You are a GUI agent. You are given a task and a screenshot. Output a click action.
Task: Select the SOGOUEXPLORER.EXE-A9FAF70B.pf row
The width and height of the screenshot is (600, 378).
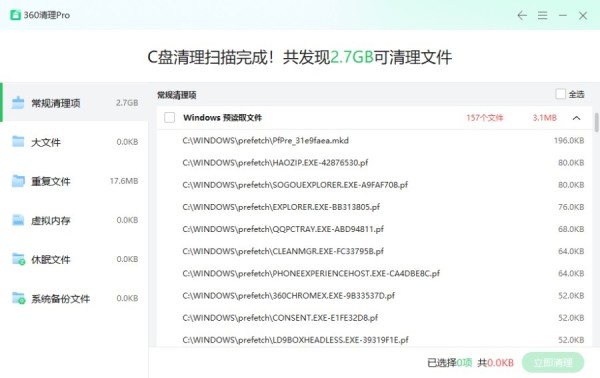(375, 185)
